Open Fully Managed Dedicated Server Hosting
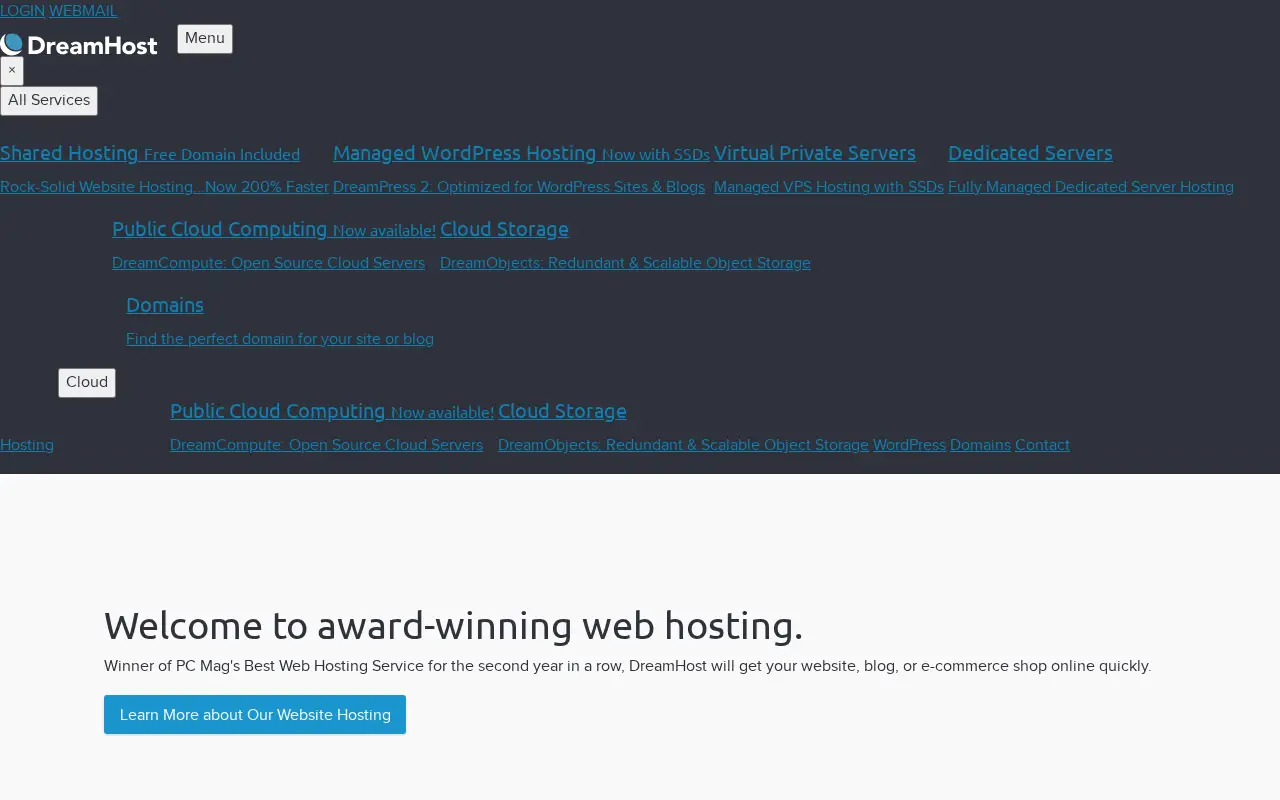1280x800 pixels. (x=1091, y=187)
